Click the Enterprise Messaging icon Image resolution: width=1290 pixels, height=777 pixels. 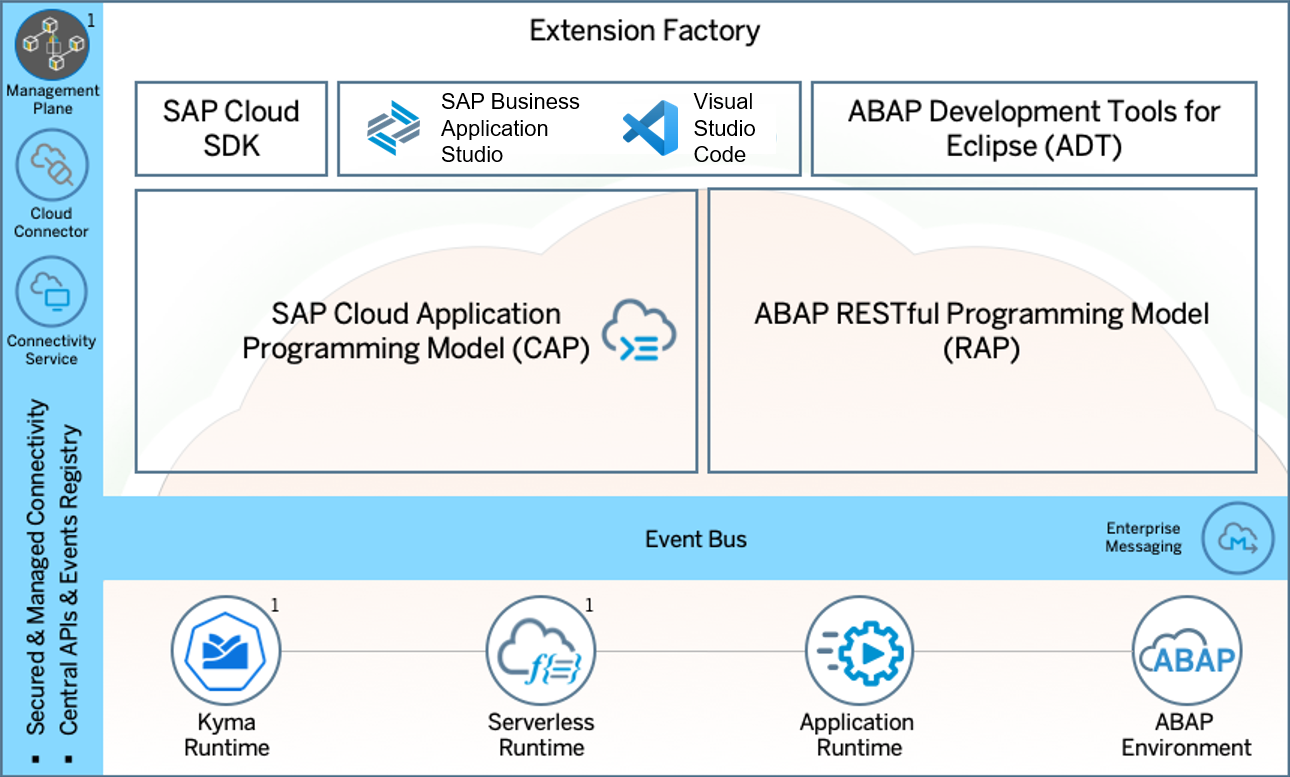(1238, 538)
